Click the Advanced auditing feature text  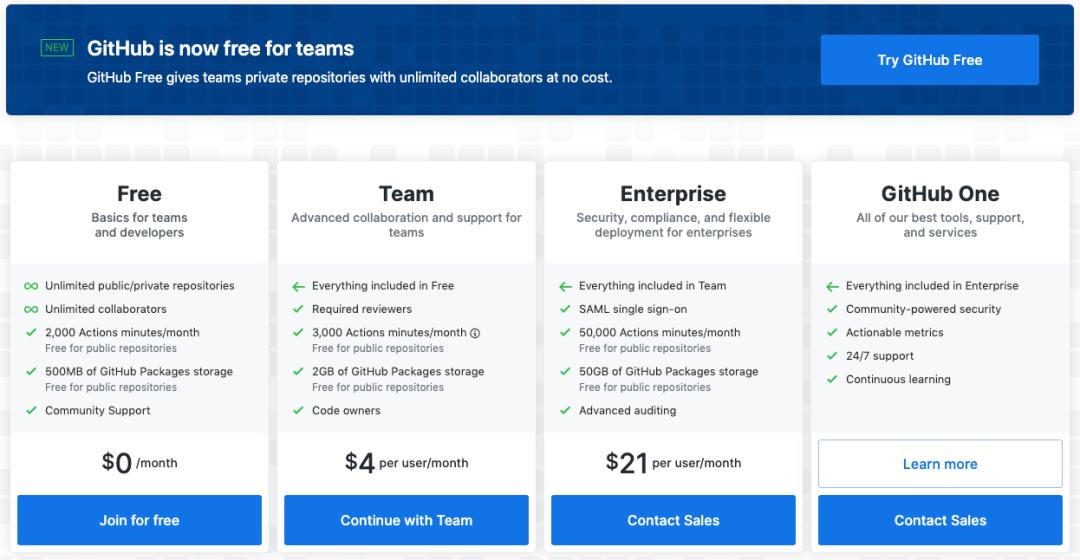pos(627,411)
